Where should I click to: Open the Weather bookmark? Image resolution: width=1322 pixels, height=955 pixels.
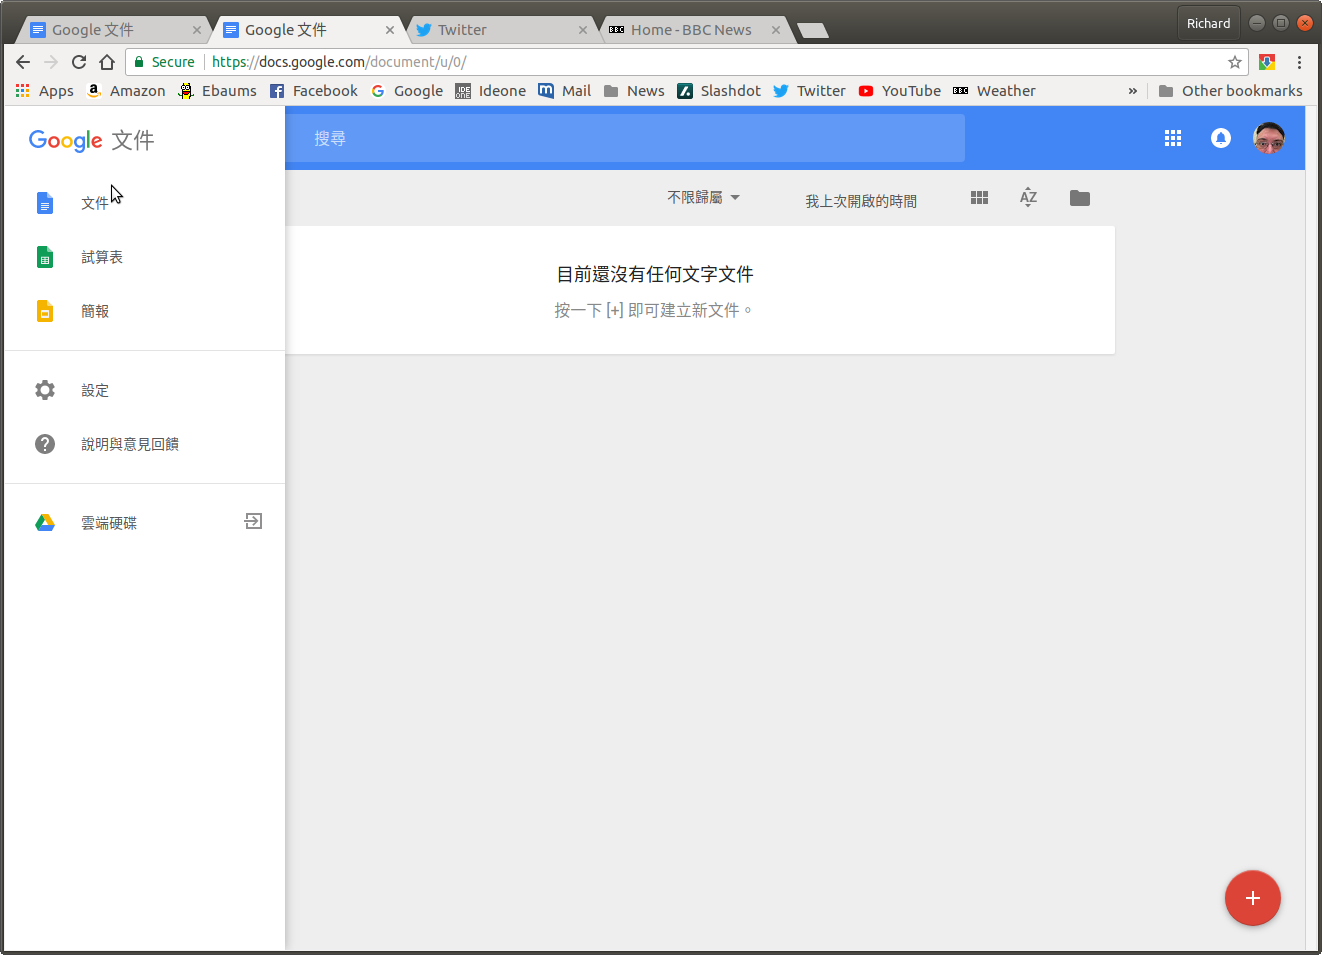[x=994, y=91]
